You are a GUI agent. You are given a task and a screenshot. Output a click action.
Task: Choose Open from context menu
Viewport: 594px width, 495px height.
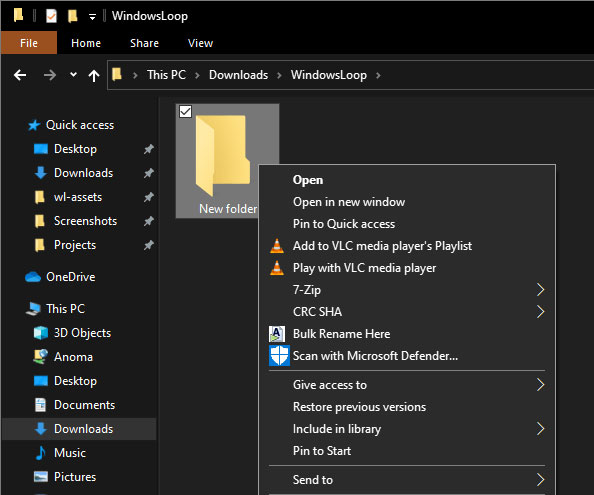coord(407,180)
